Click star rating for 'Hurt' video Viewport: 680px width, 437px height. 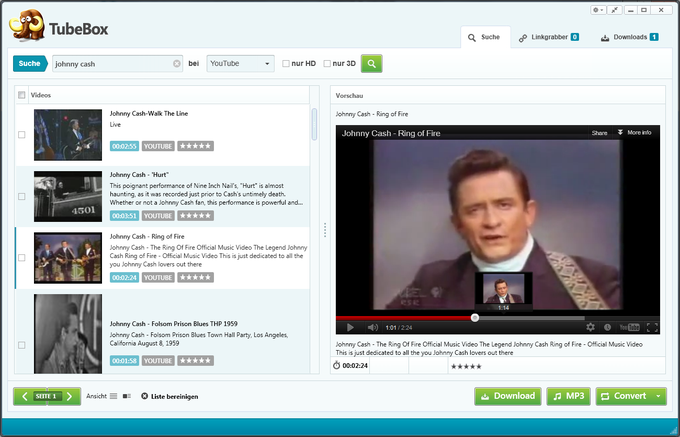[196, 216]
